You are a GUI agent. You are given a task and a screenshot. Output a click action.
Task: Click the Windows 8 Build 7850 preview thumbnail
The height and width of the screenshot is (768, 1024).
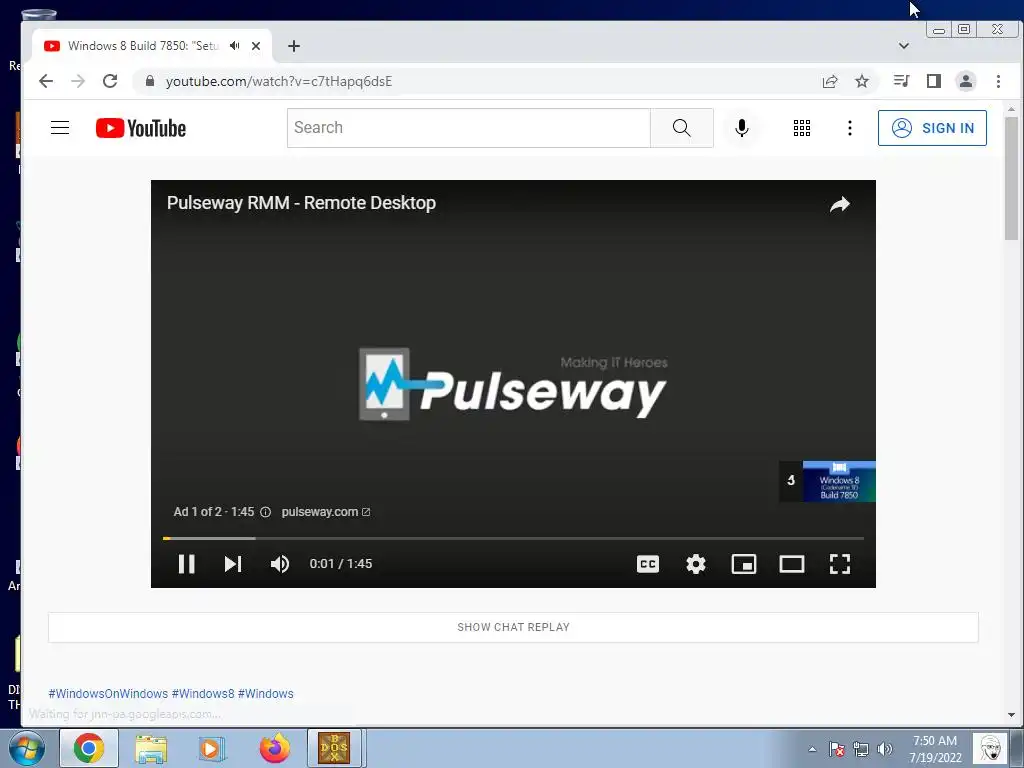[839, 481]
